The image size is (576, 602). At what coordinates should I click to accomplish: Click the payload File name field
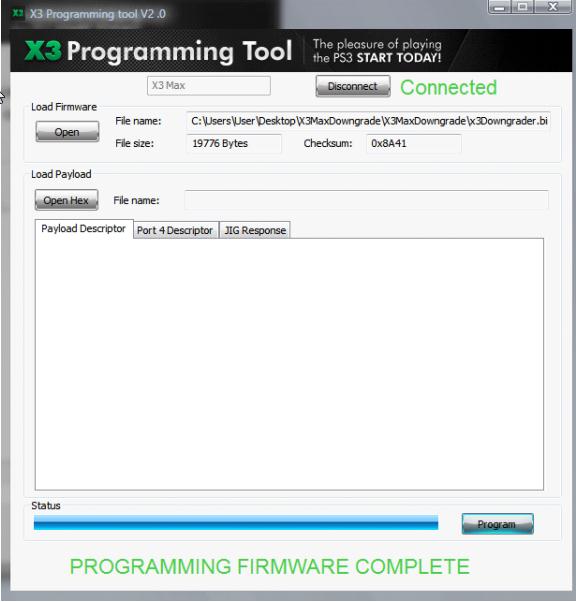pos(366,200)
